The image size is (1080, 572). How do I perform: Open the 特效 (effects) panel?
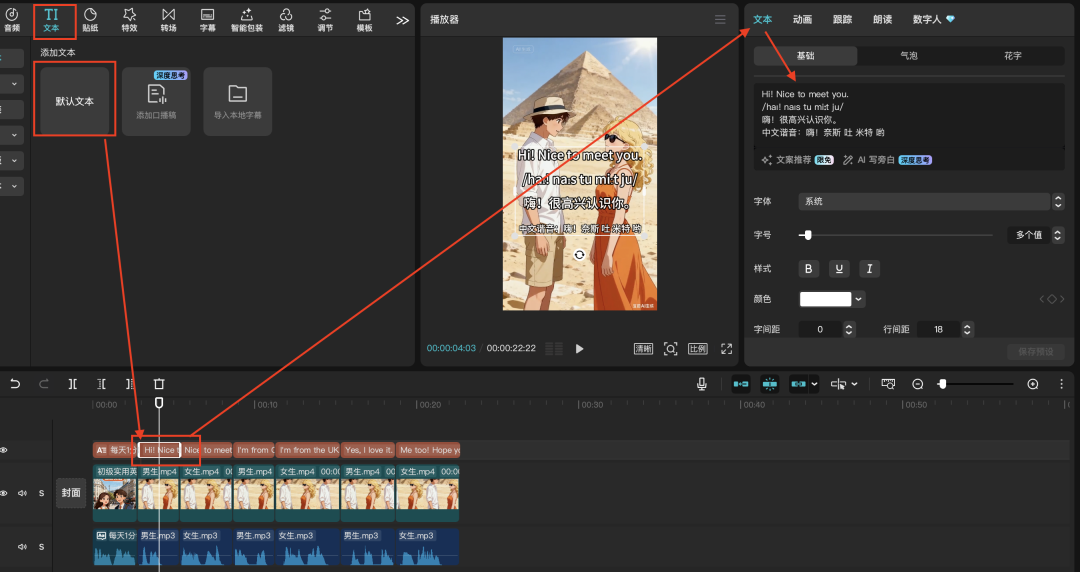pos(129,19)
